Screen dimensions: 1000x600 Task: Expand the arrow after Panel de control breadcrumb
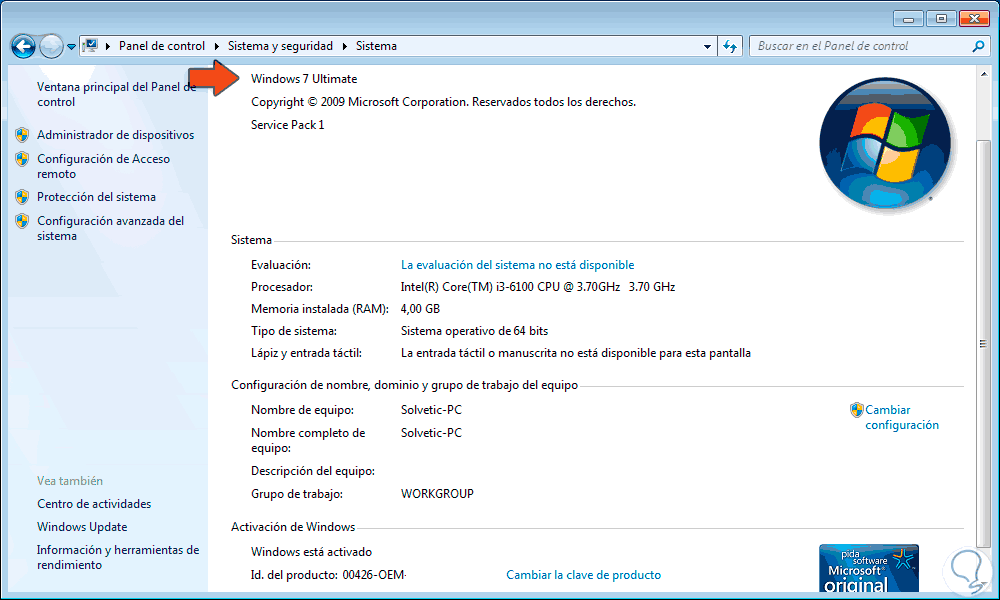tap(216, 46)
